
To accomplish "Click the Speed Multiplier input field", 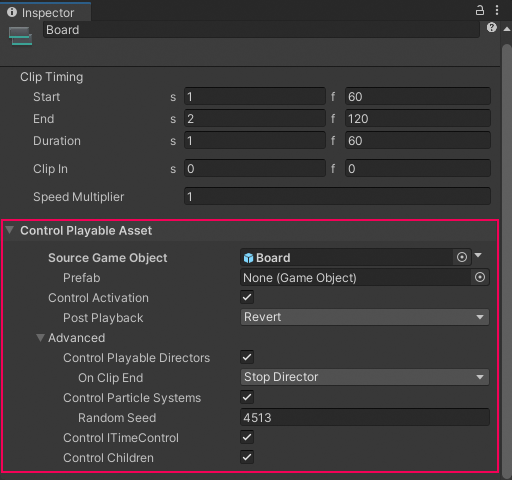I will point(337,196).
